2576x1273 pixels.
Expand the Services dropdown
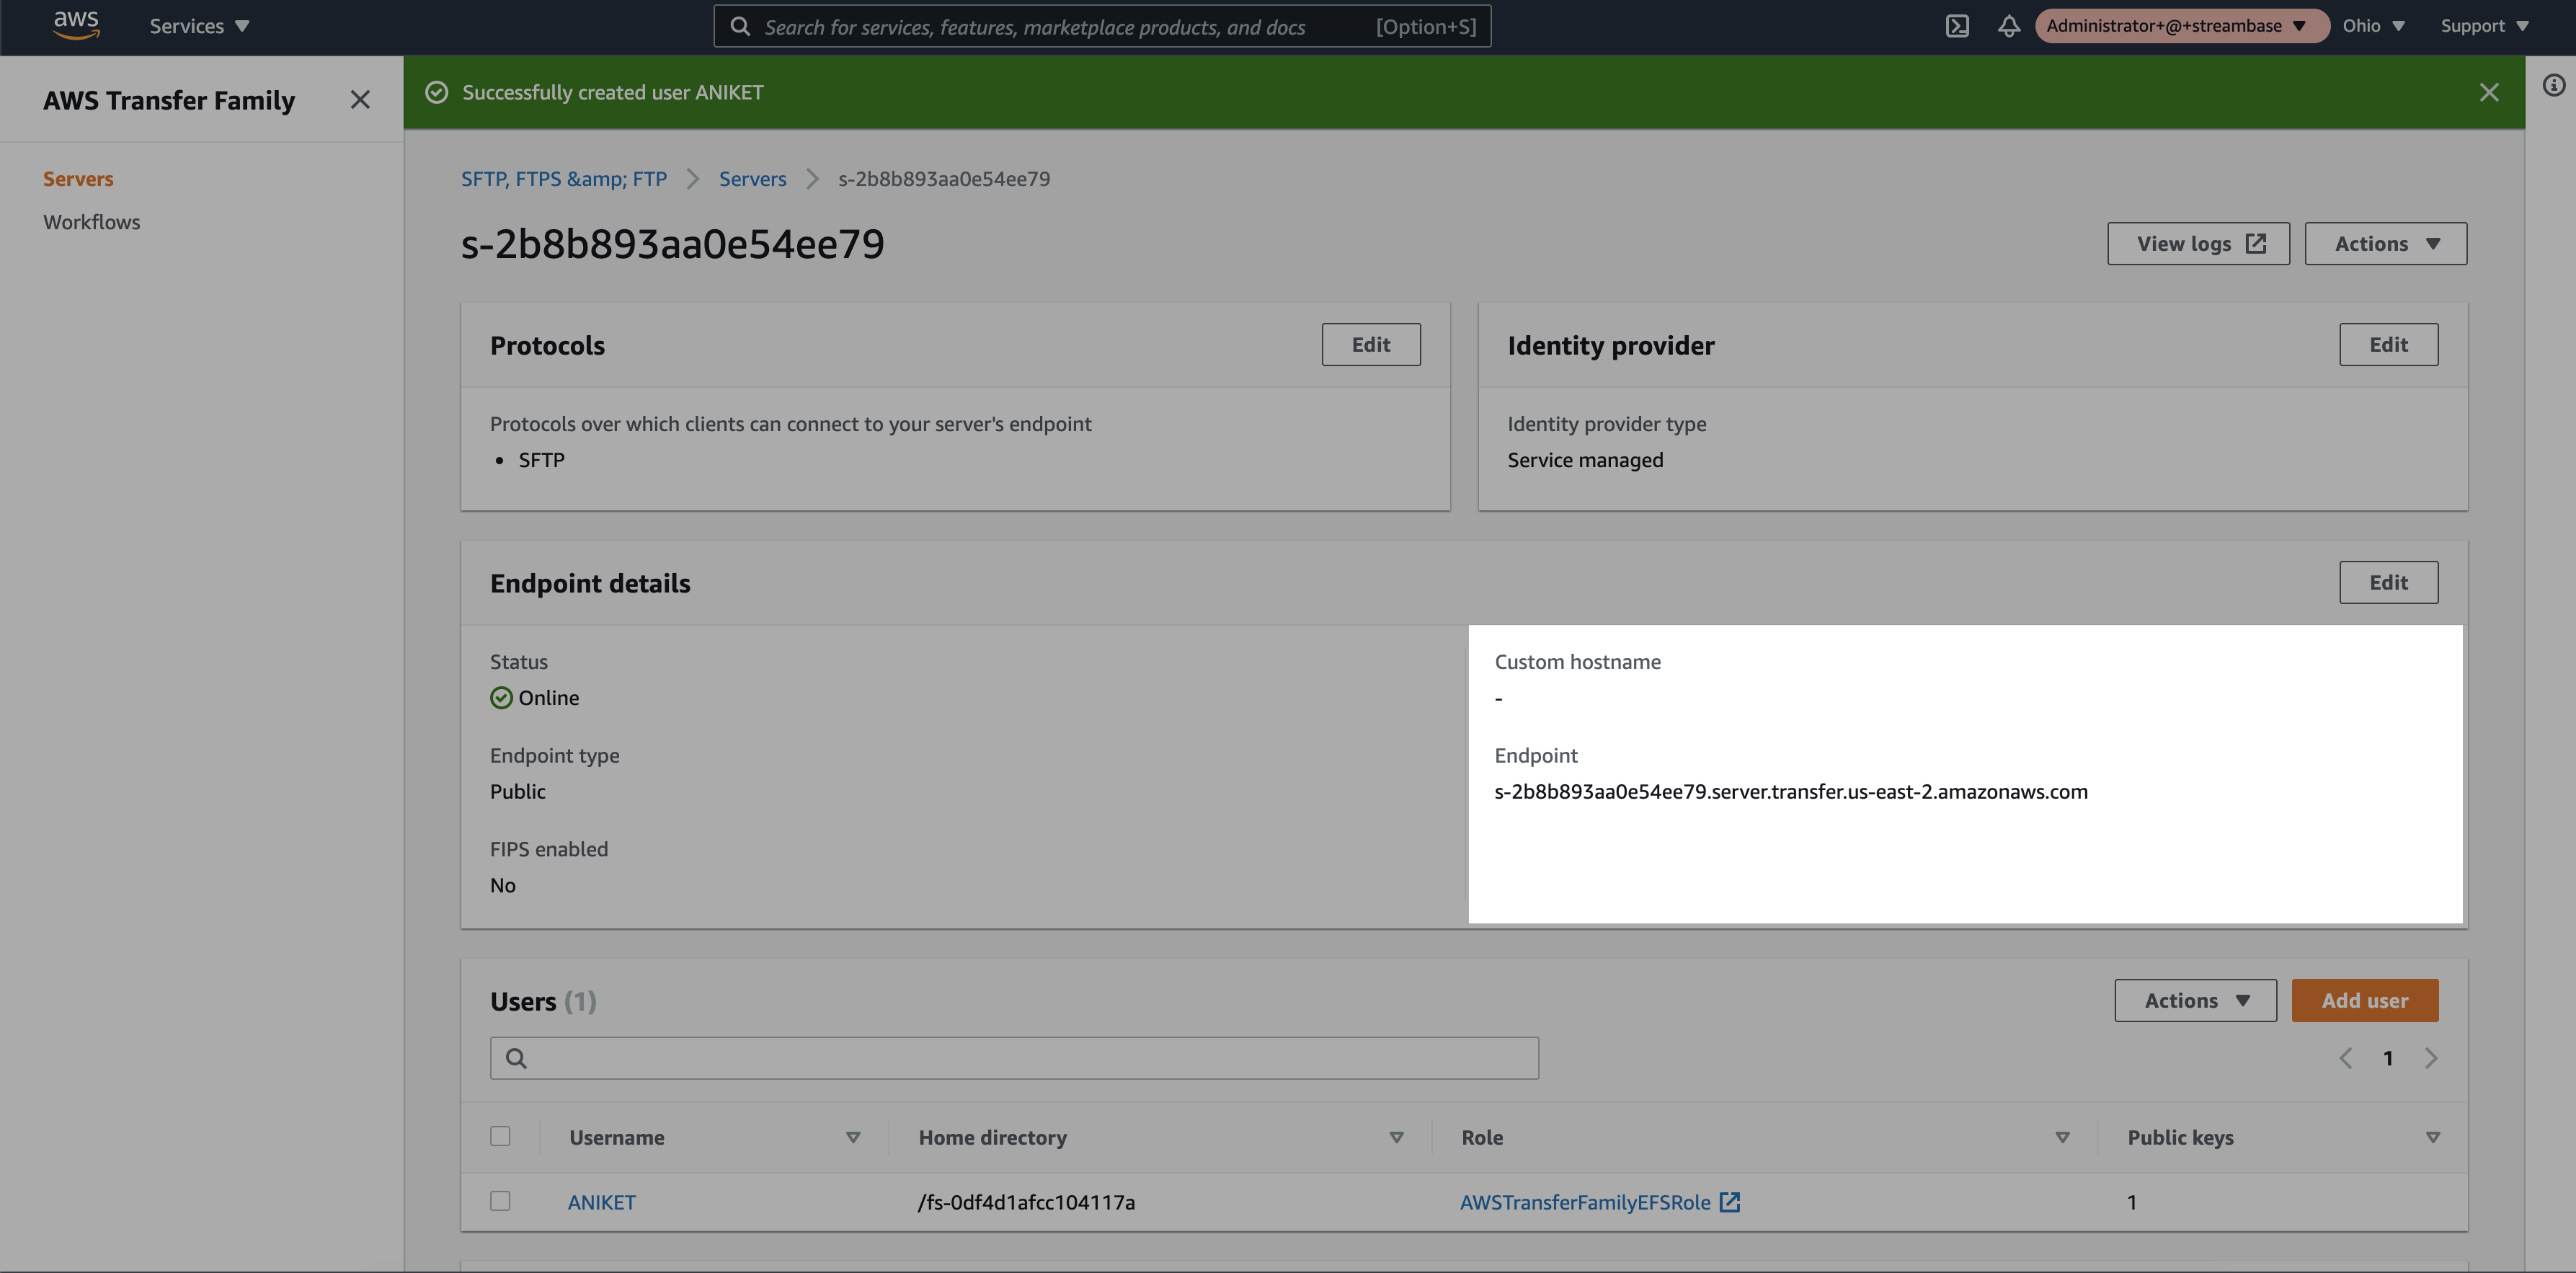199,26
